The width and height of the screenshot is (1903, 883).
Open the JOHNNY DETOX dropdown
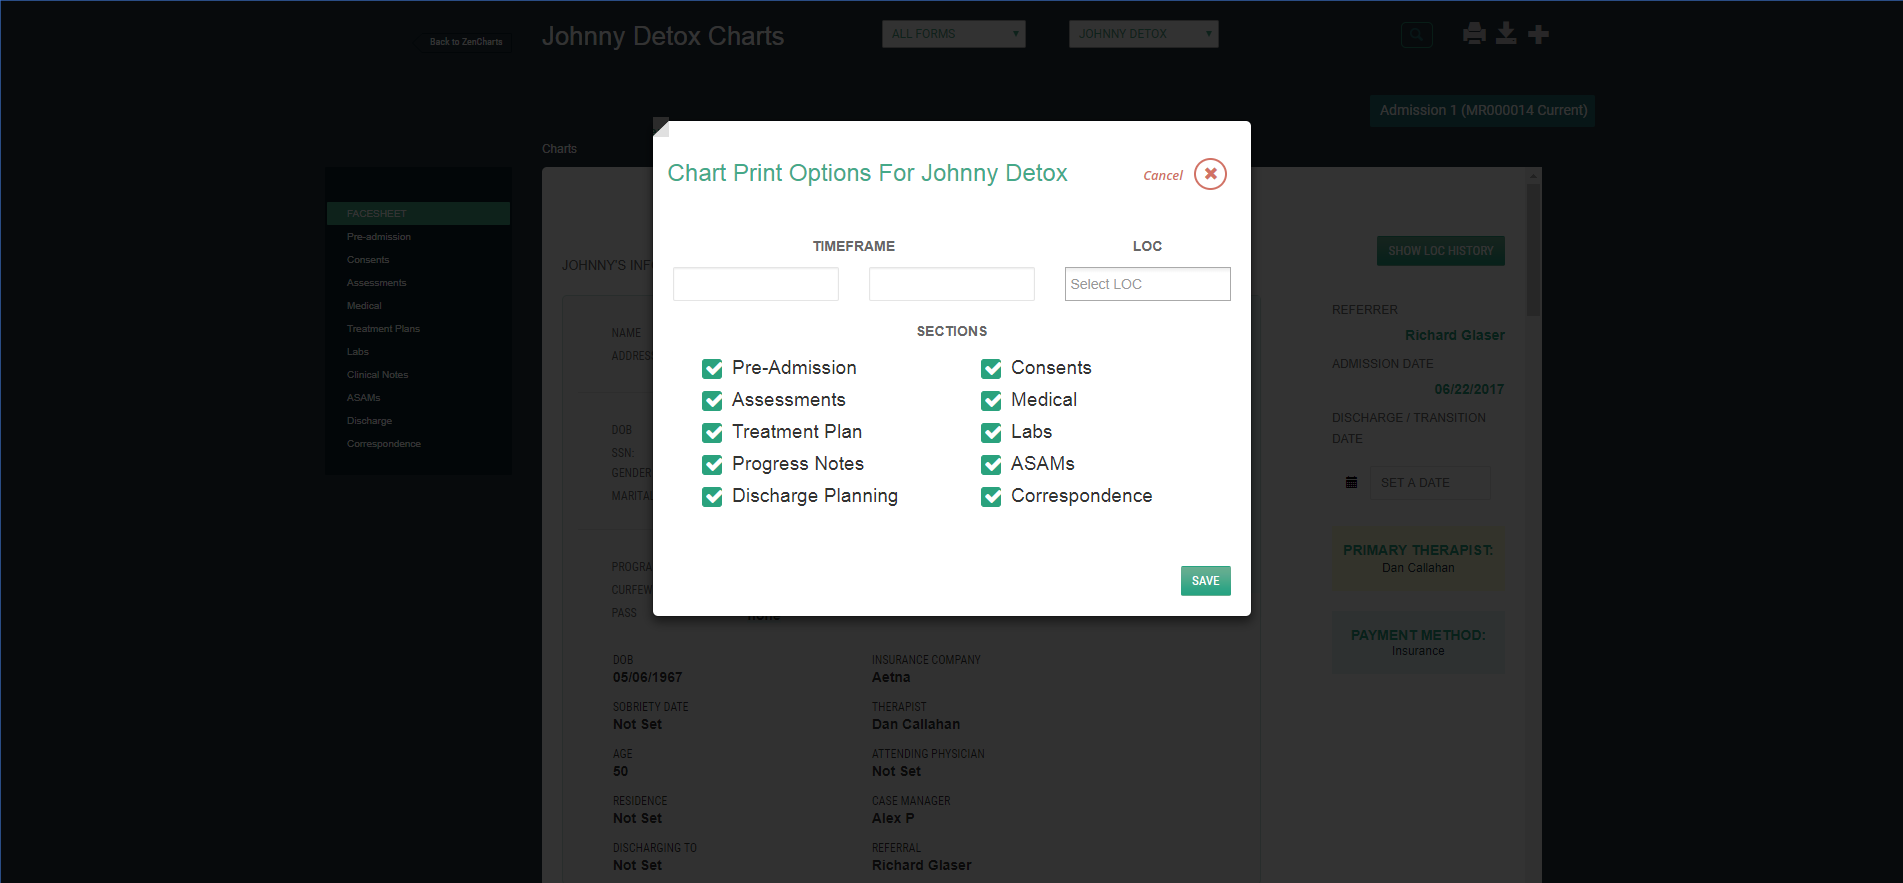[1143, 34]
